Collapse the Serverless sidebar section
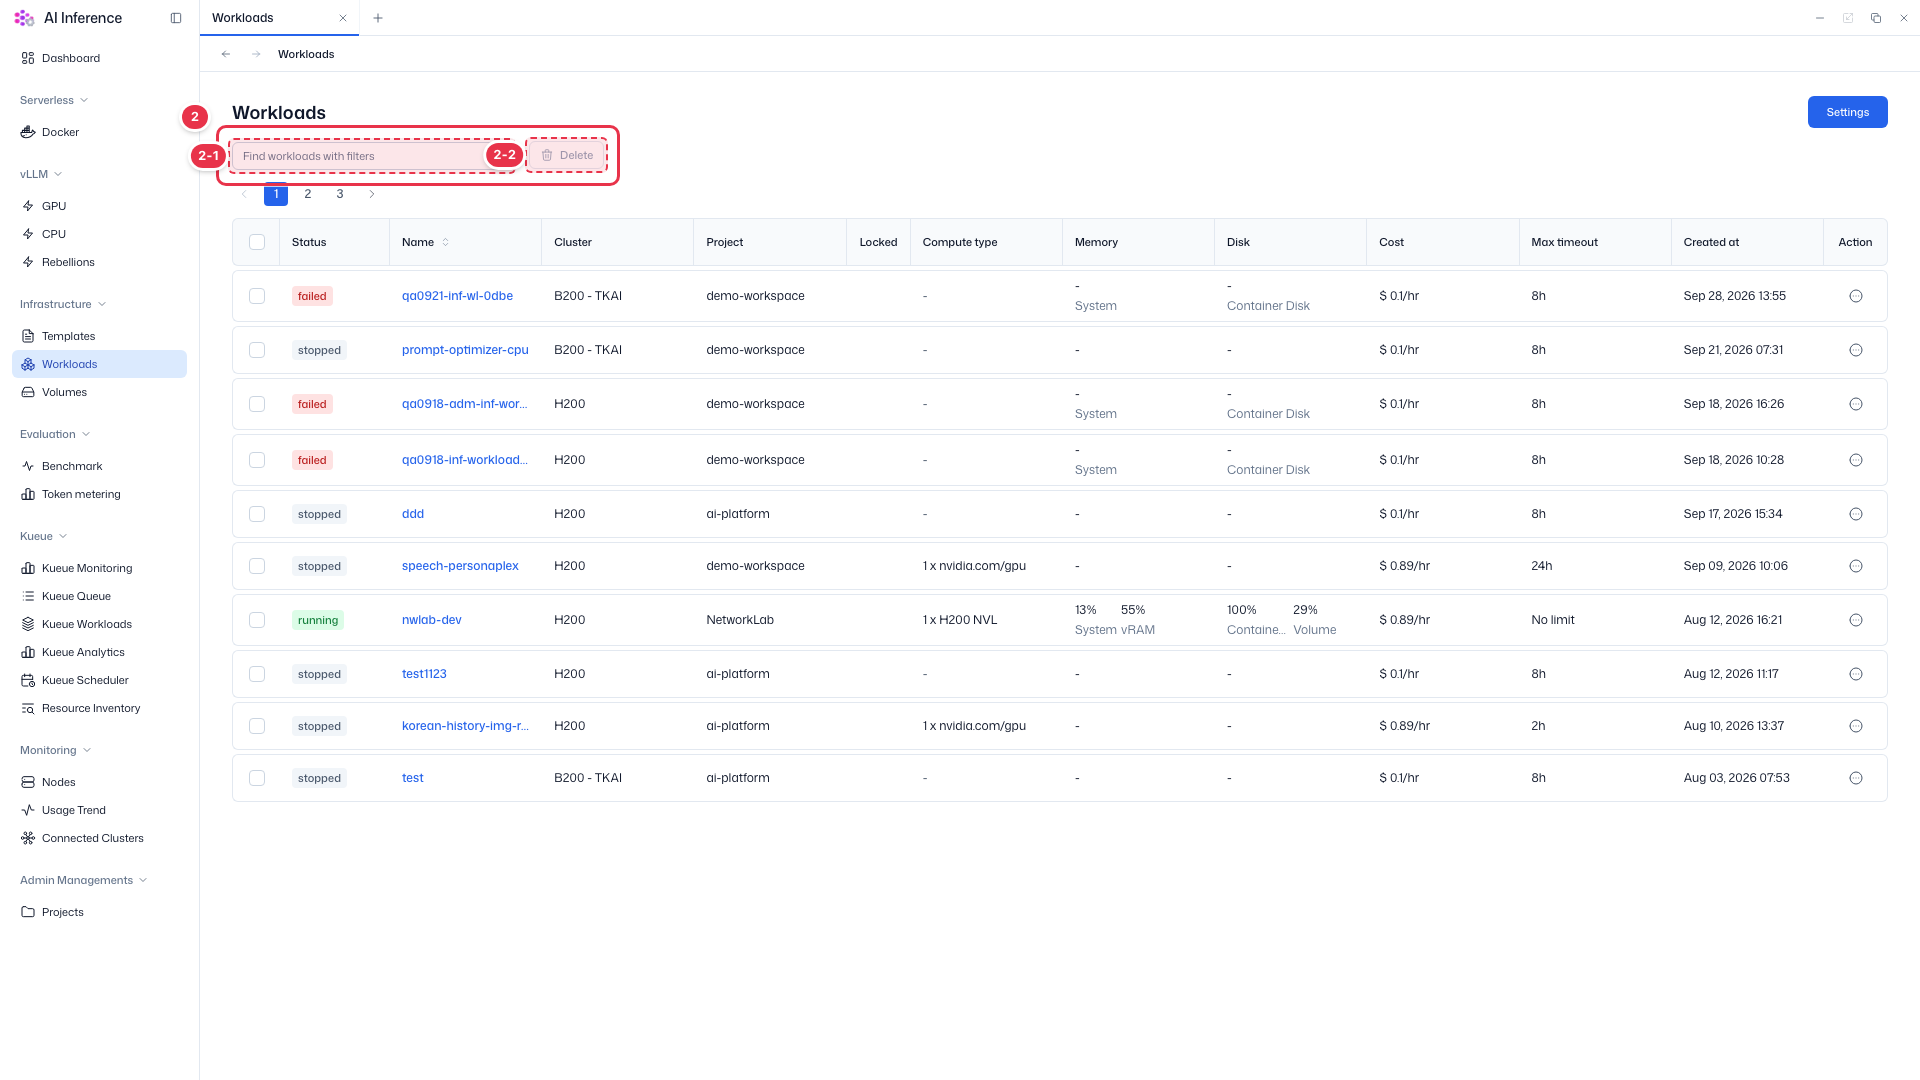This screenshot has width=1920, height=1080. coord(54,100)
